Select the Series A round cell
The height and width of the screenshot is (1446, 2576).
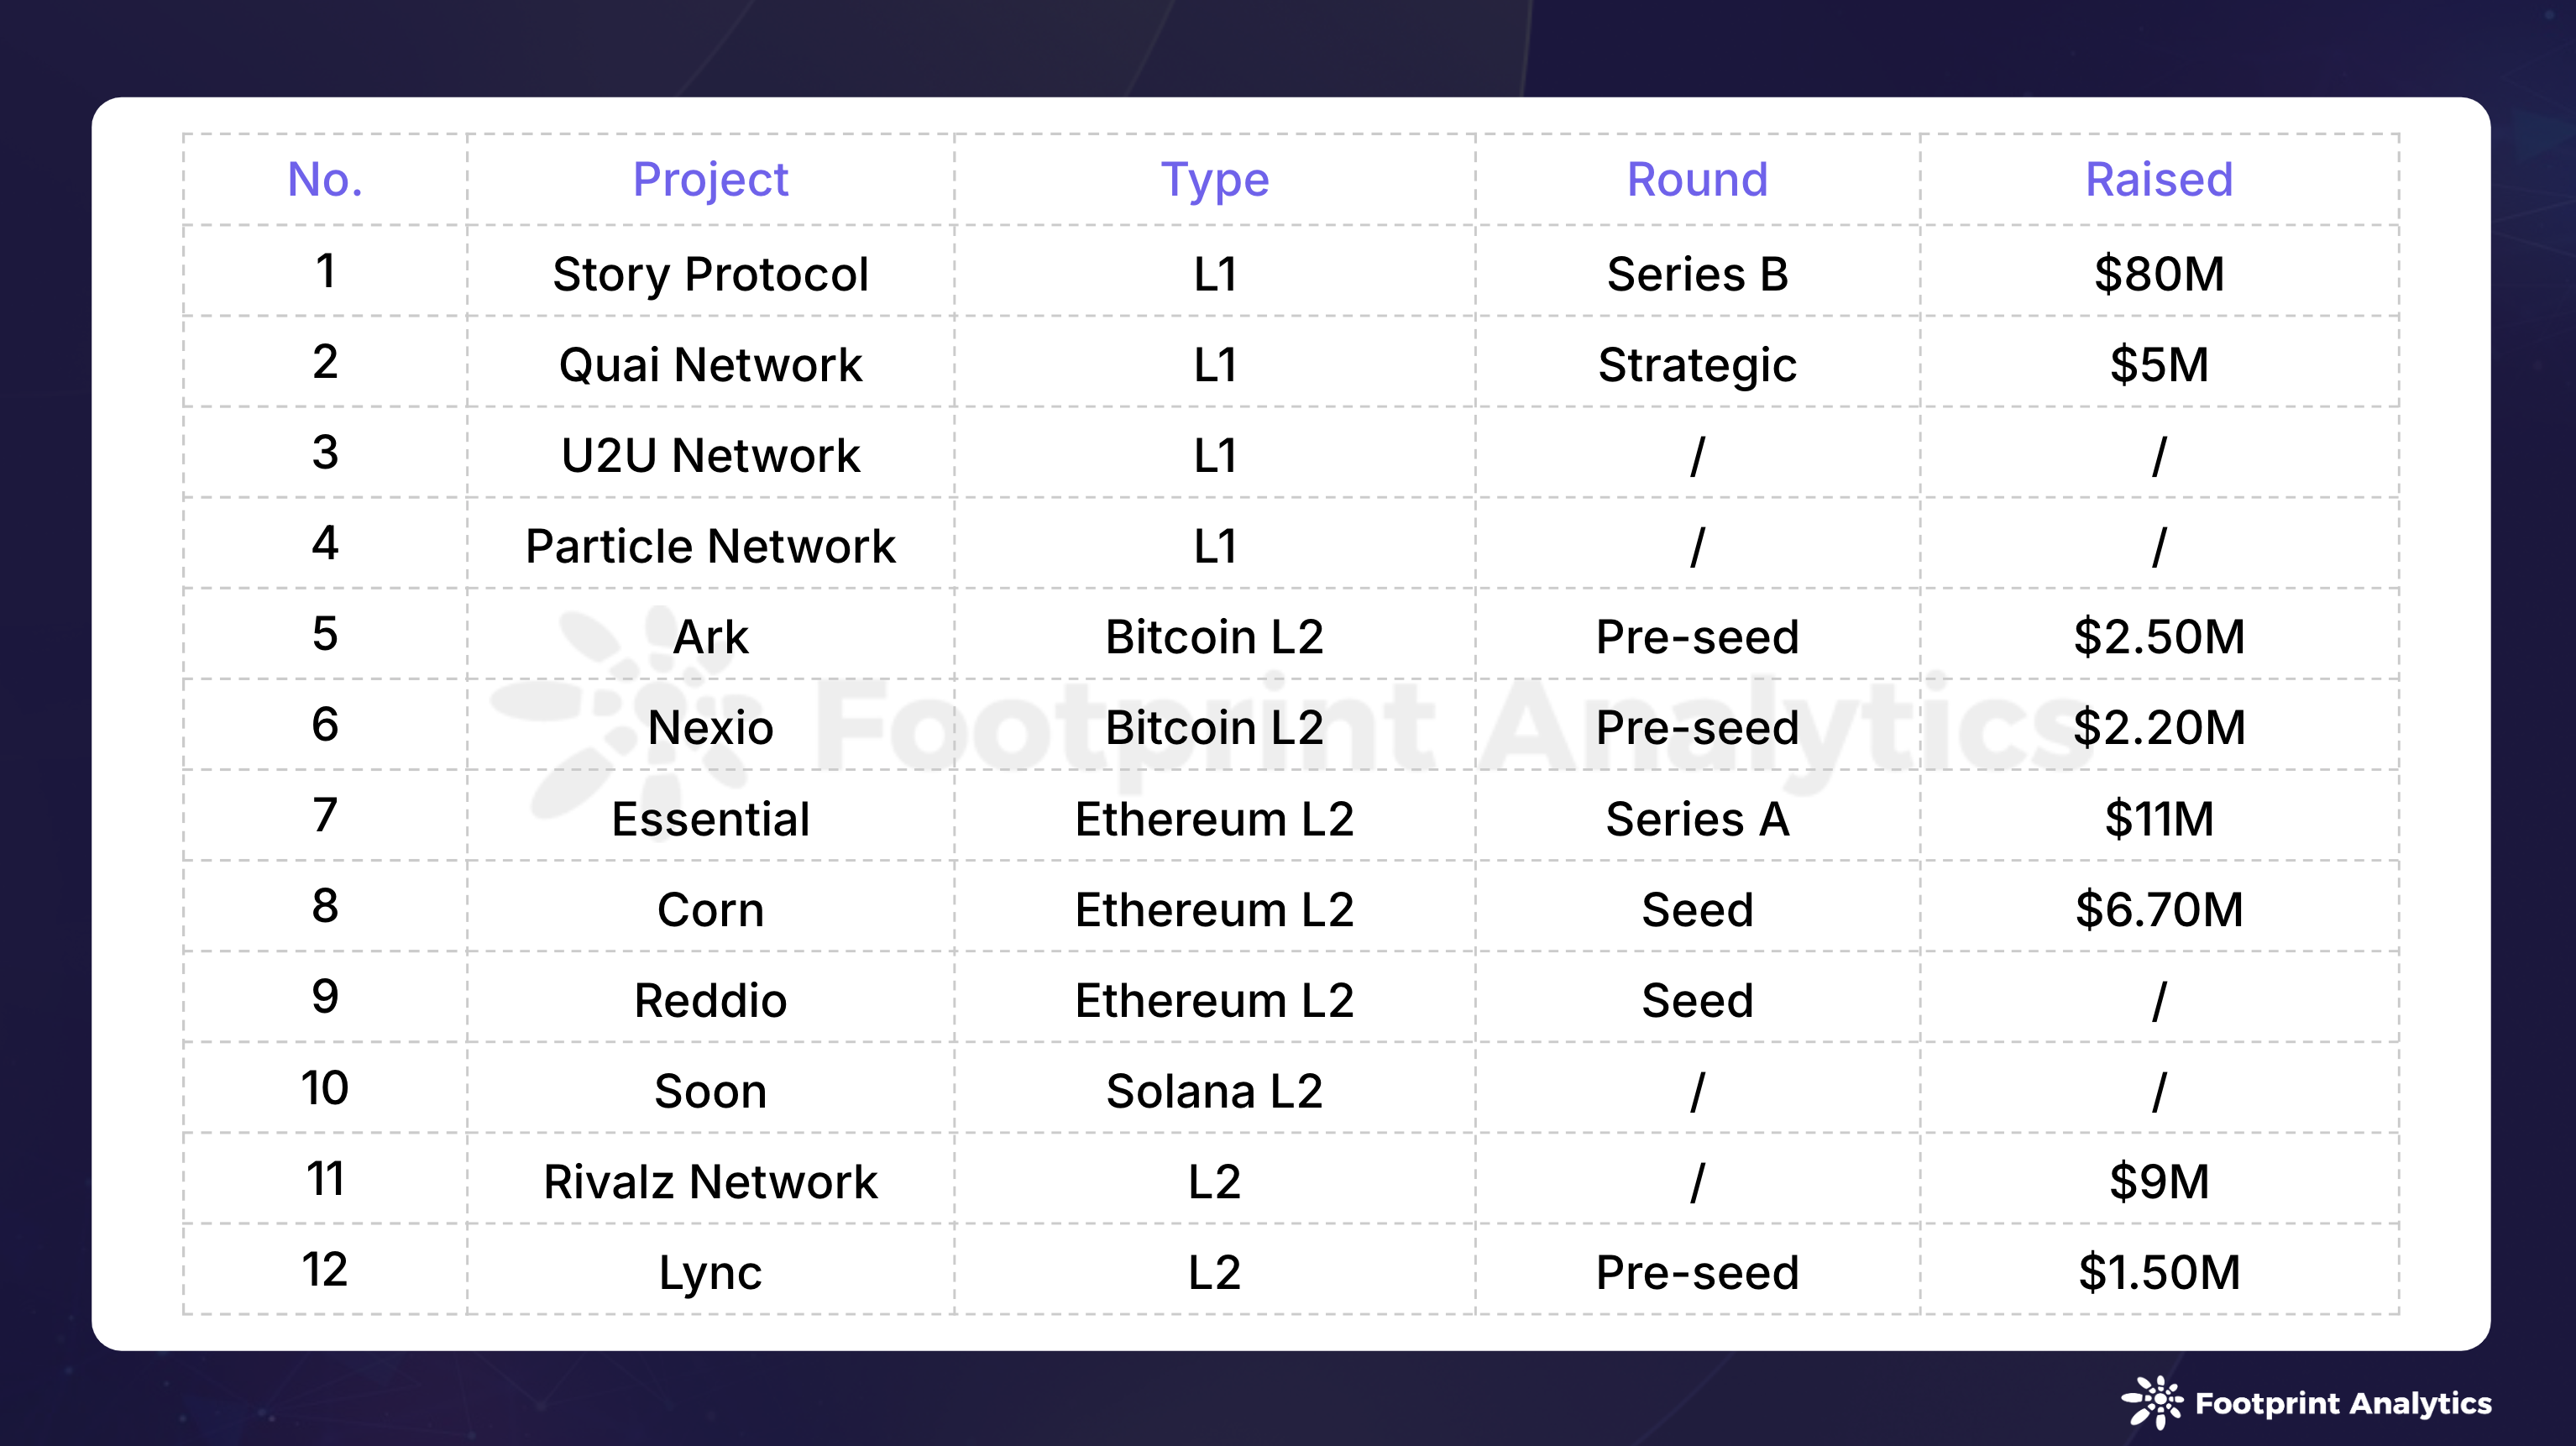(x=1697, y=819)
